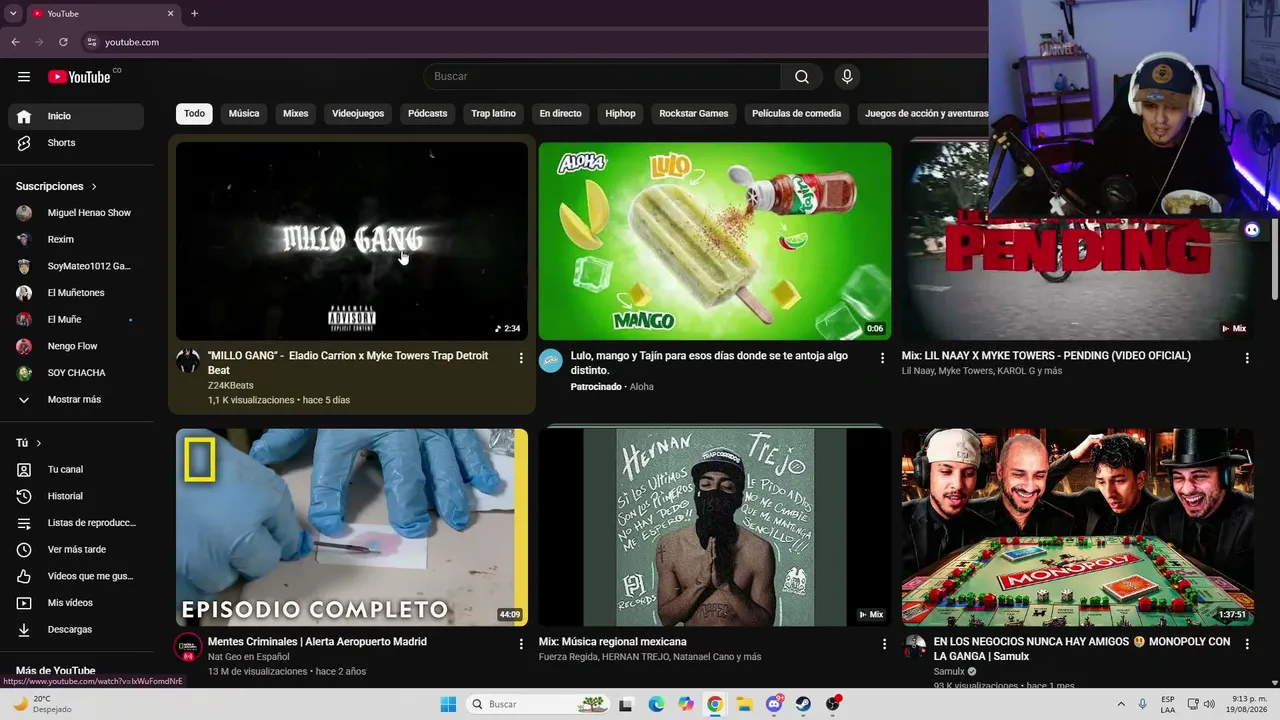1280x720 pixels.
Task: Select the Rockstar Games filter chip
Action: pos(694,114)
